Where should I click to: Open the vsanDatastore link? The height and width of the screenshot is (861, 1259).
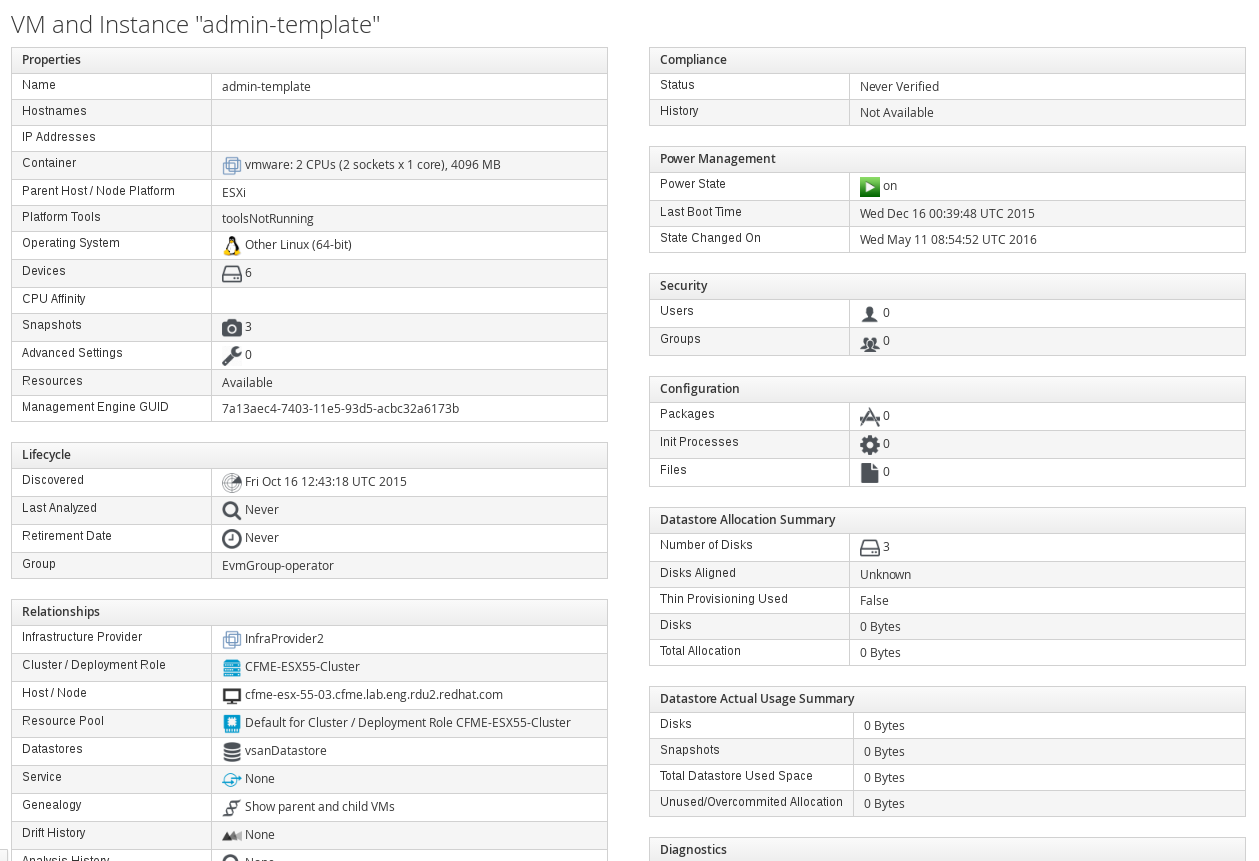[286, 751]
